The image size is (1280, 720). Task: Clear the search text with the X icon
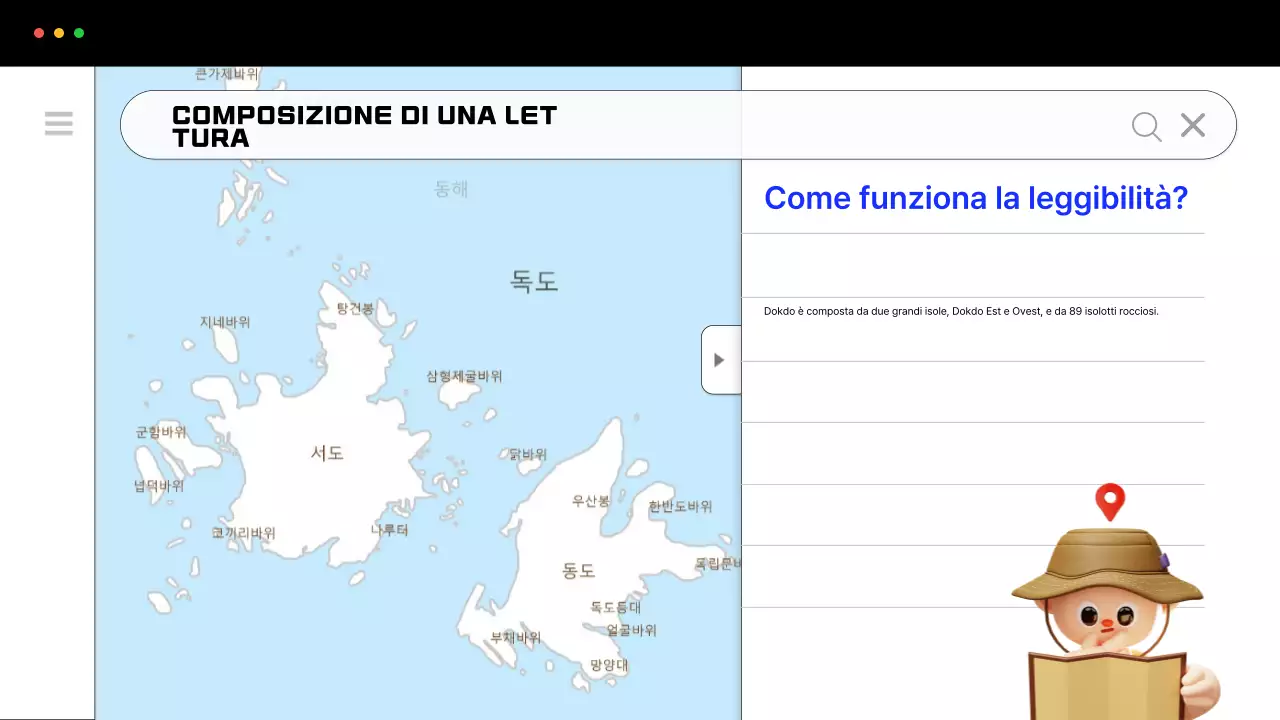(1192, 125)
